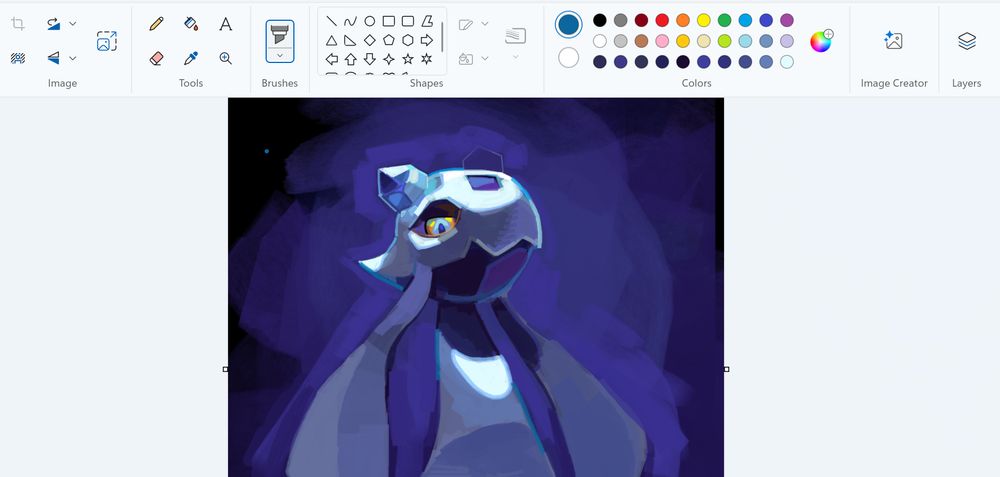Screen dimensions: 1000x477
Task: Click the Shape fill icon
Action: point(466,59)
